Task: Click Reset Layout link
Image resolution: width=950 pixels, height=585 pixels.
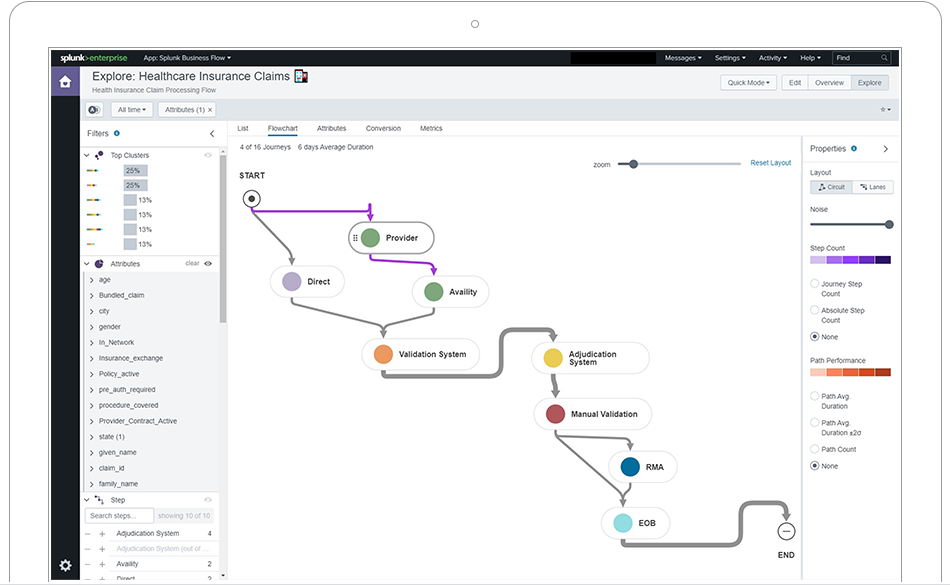Action: [771, 163]
